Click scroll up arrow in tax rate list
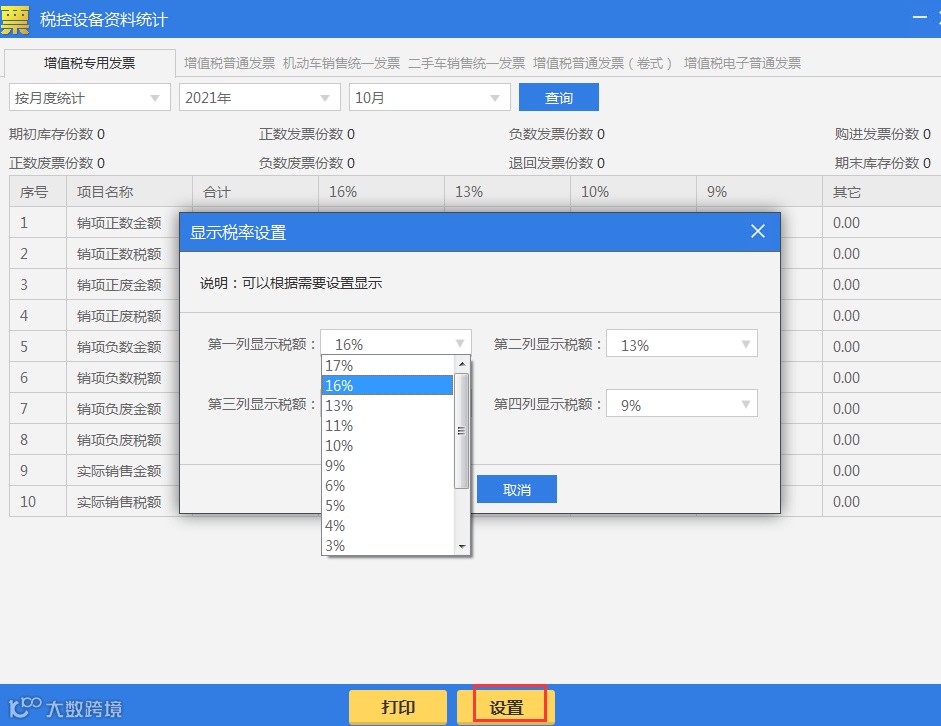The width and height of the screenshot is (941, 726). tap(461, 364)
